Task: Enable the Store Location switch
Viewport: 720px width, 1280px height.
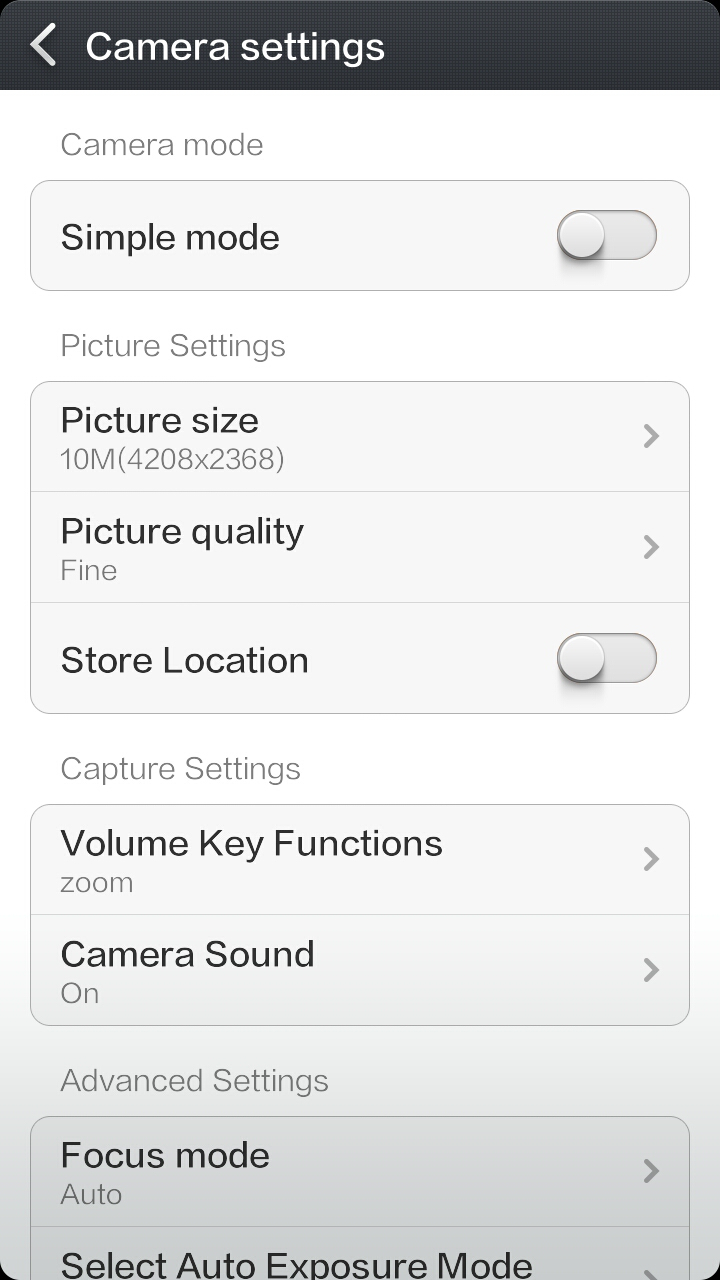Action: tap(606, 659)
